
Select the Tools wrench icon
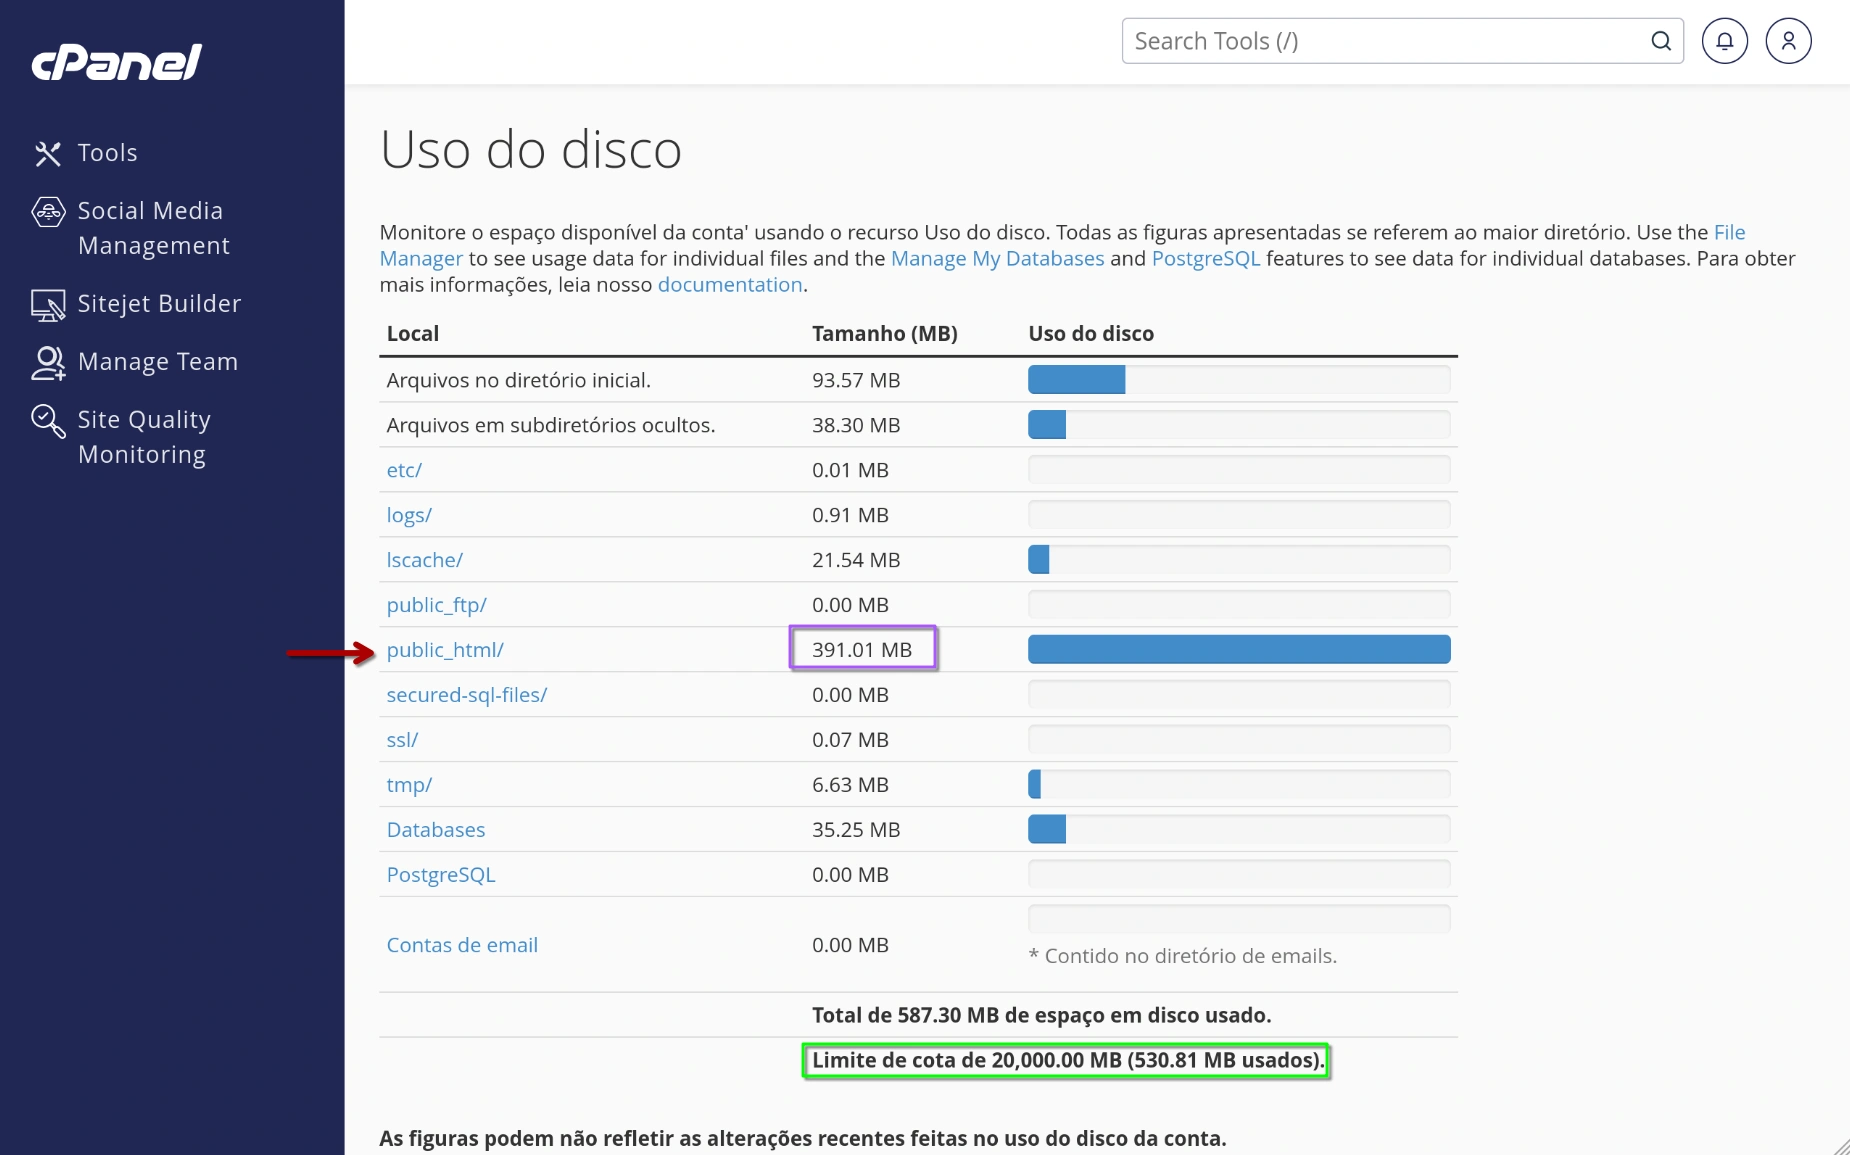click(x=47, y=153)
